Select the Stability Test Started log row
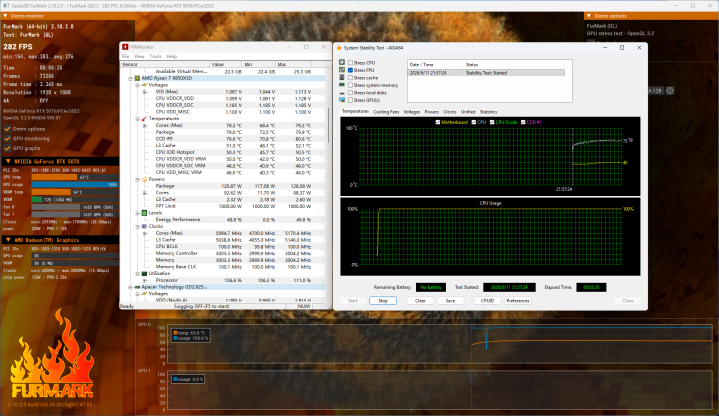This screenshot has height=416, width=719. point(486,73)
